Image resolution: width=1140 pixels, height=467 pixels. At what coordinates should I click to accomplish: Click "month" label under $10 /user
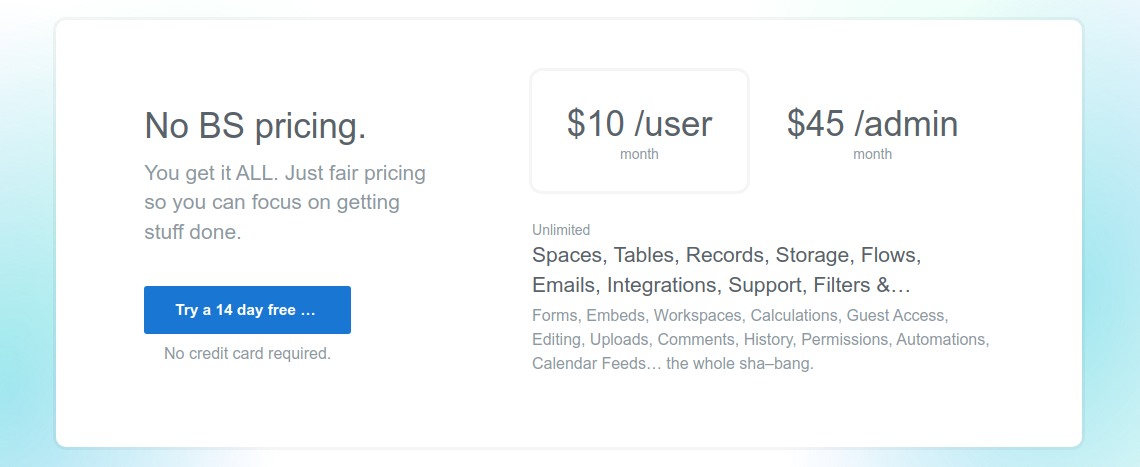click(639, 154)
